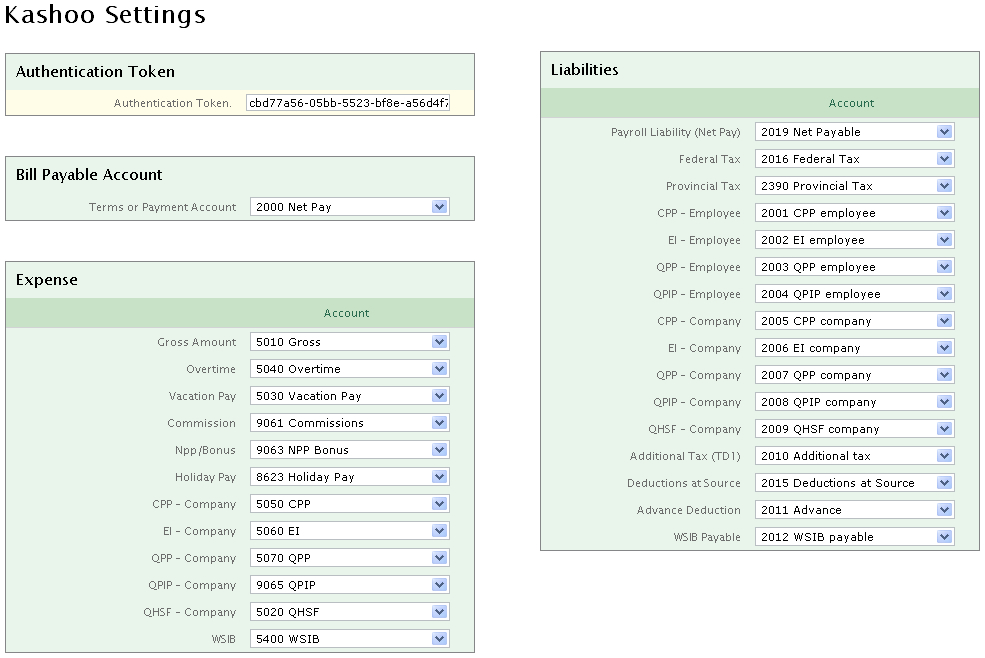Open the Liabilities CPP - Company dropdown

(854, 321)
